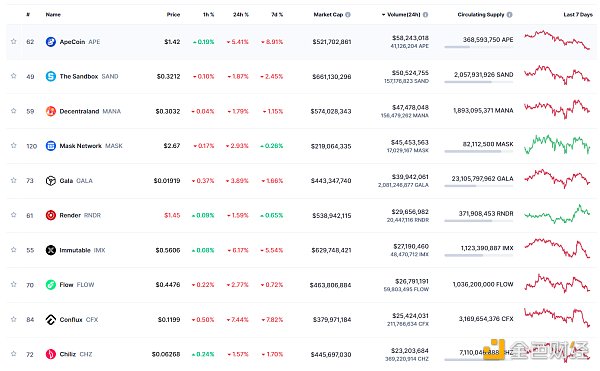Click the Mask Network logo icon

pyautogui.click(x=51, y=146)
